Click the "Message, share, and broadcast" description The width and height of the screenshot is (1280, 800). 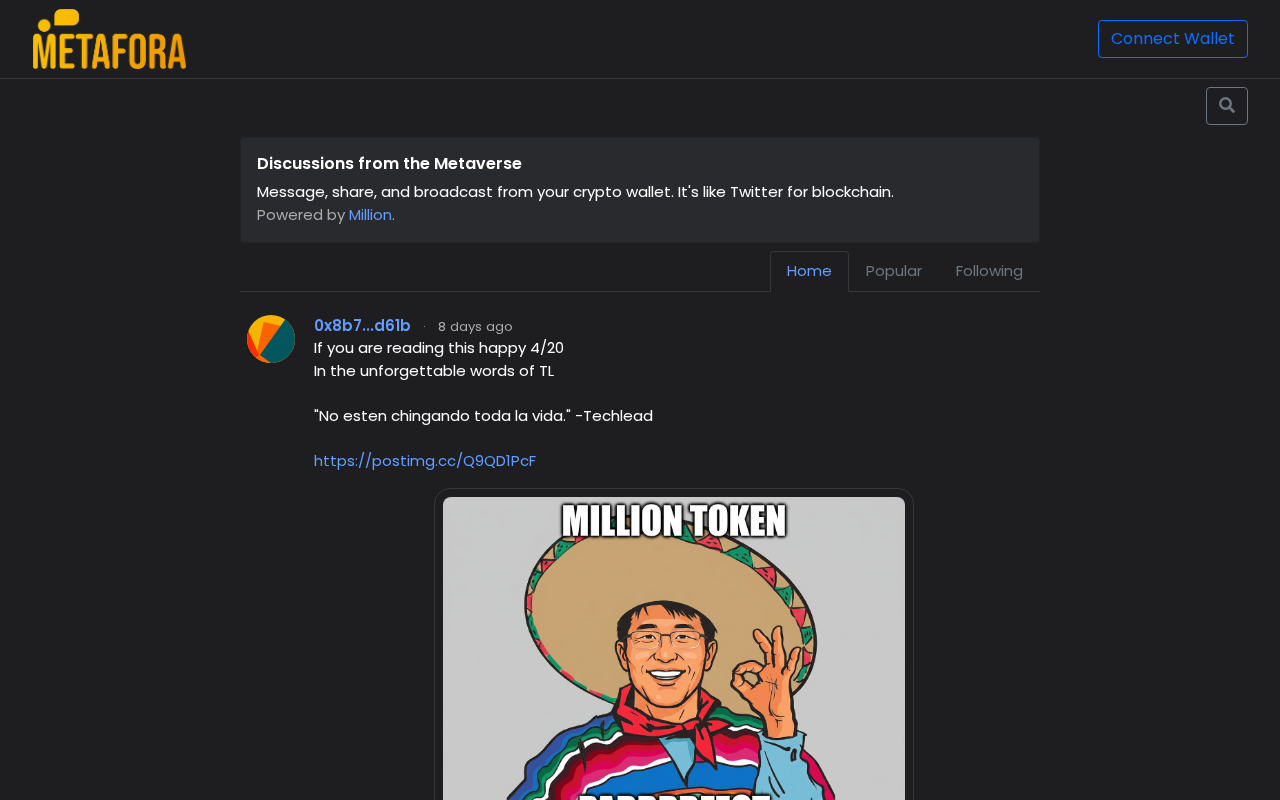pyautogui.click(x=575, y=192)
